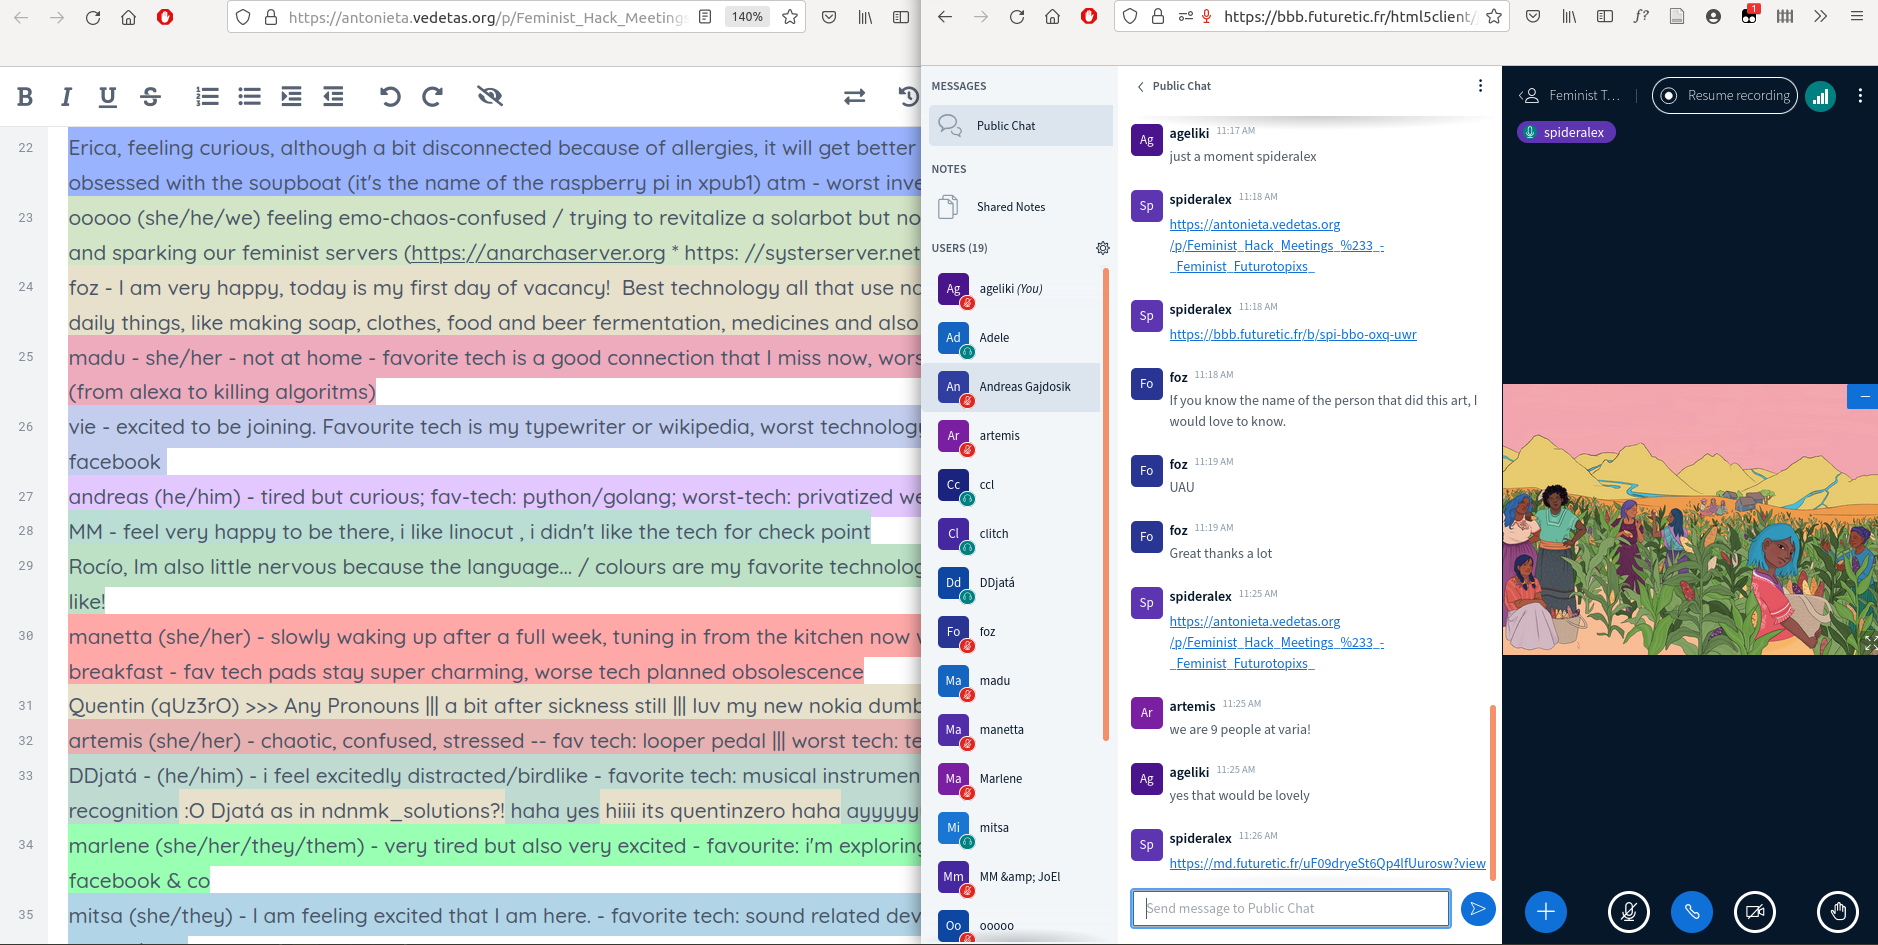Go to home in the left browser
This screenshot has width=1878, height=945.
click(129, 17)
